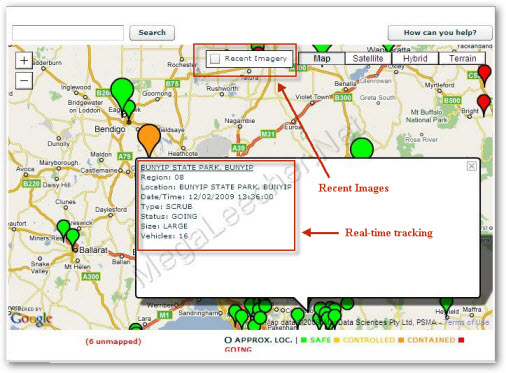The width and height of the screenshot is (506, 373).
Task: Click the red marker near Myrtleford
Action: pyautogui.click(x=484, y=75)
